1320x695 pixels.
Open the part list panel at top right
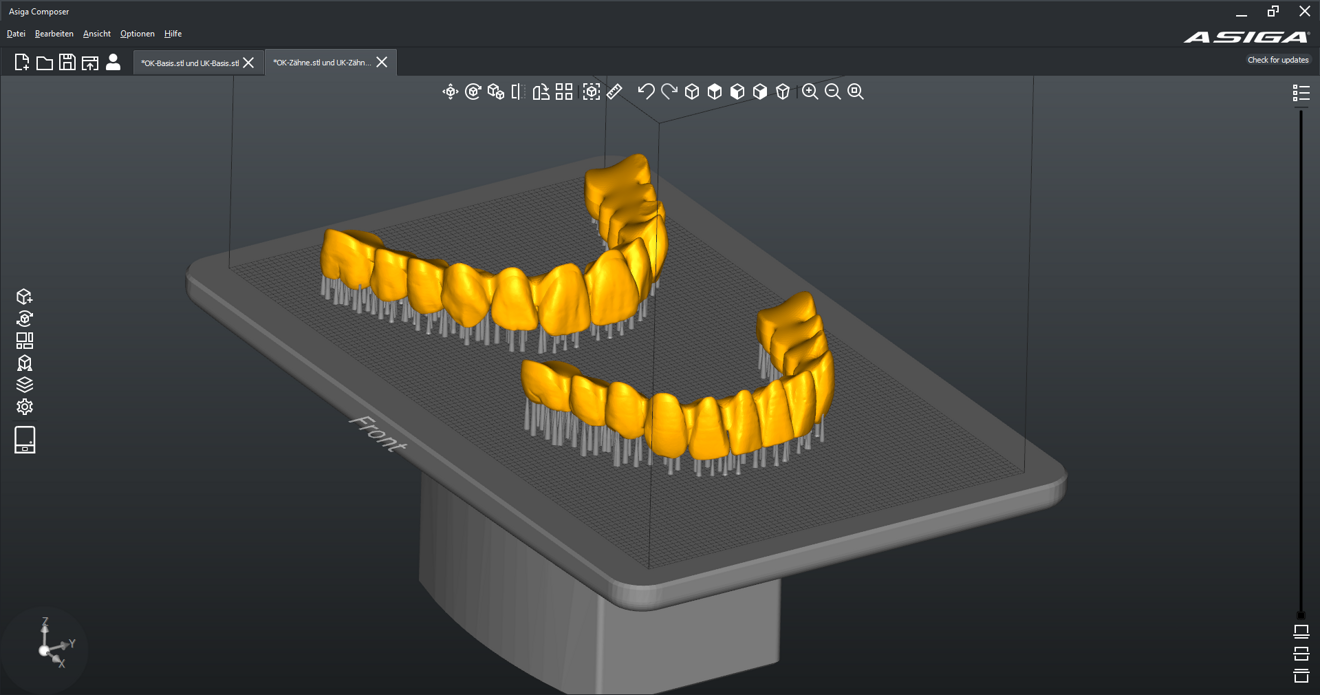pos(1301,92)
